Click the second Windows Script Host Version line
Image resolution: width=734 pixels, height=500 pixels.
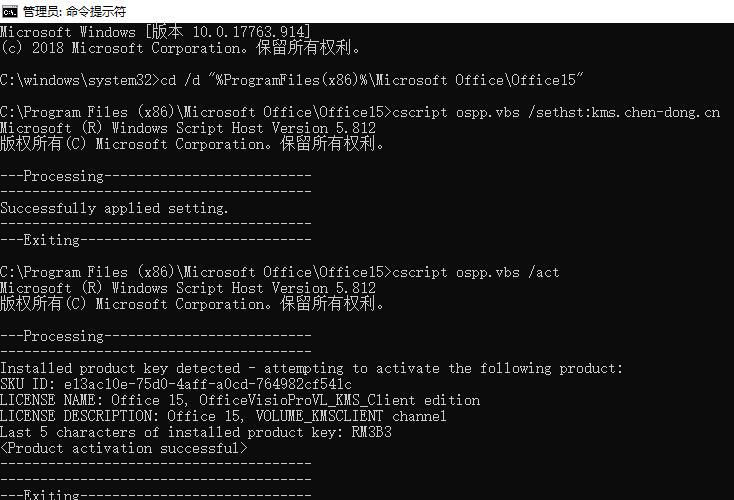[x=188, y=288]
